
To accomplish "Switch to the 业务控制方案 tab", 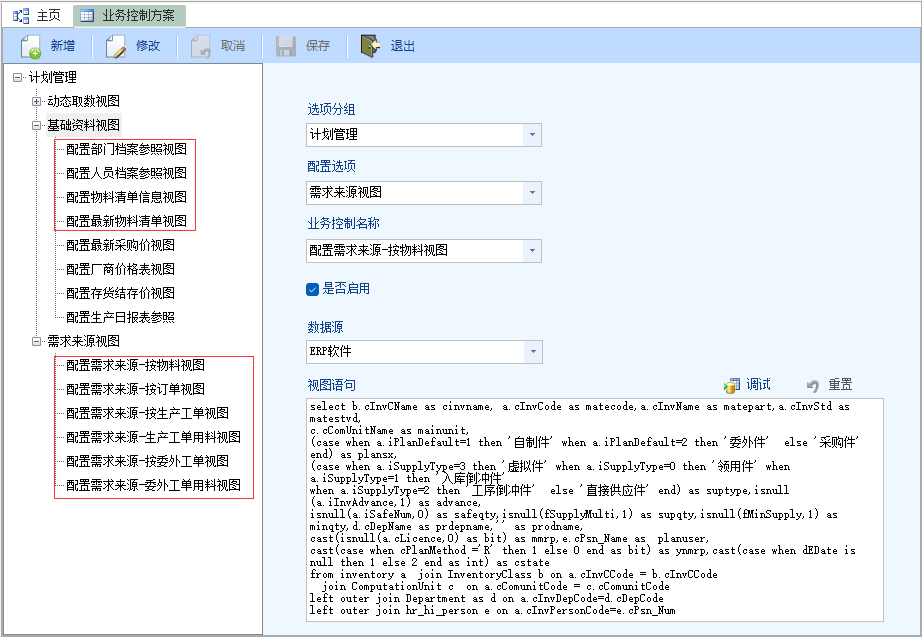I will point(128,15).
